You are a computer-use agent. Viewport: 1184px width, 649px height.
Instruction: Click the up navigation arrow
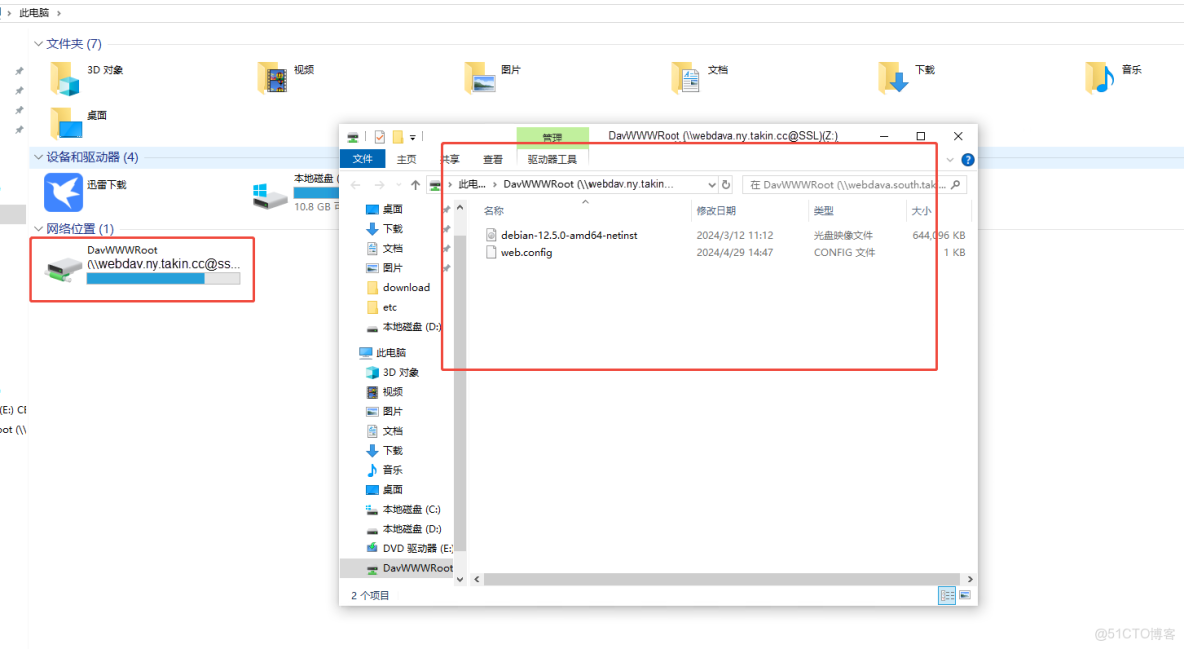pos(414,184)
